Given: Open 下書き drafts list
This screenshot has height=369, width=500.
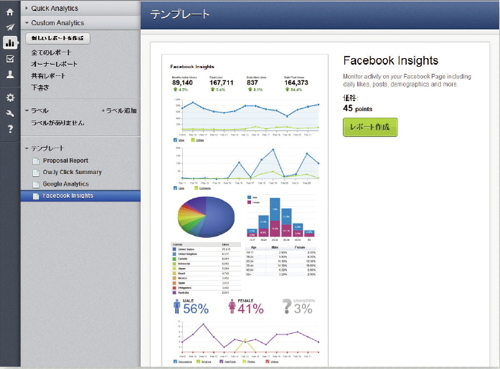Looking at the screenshot, I should (40, 87).
